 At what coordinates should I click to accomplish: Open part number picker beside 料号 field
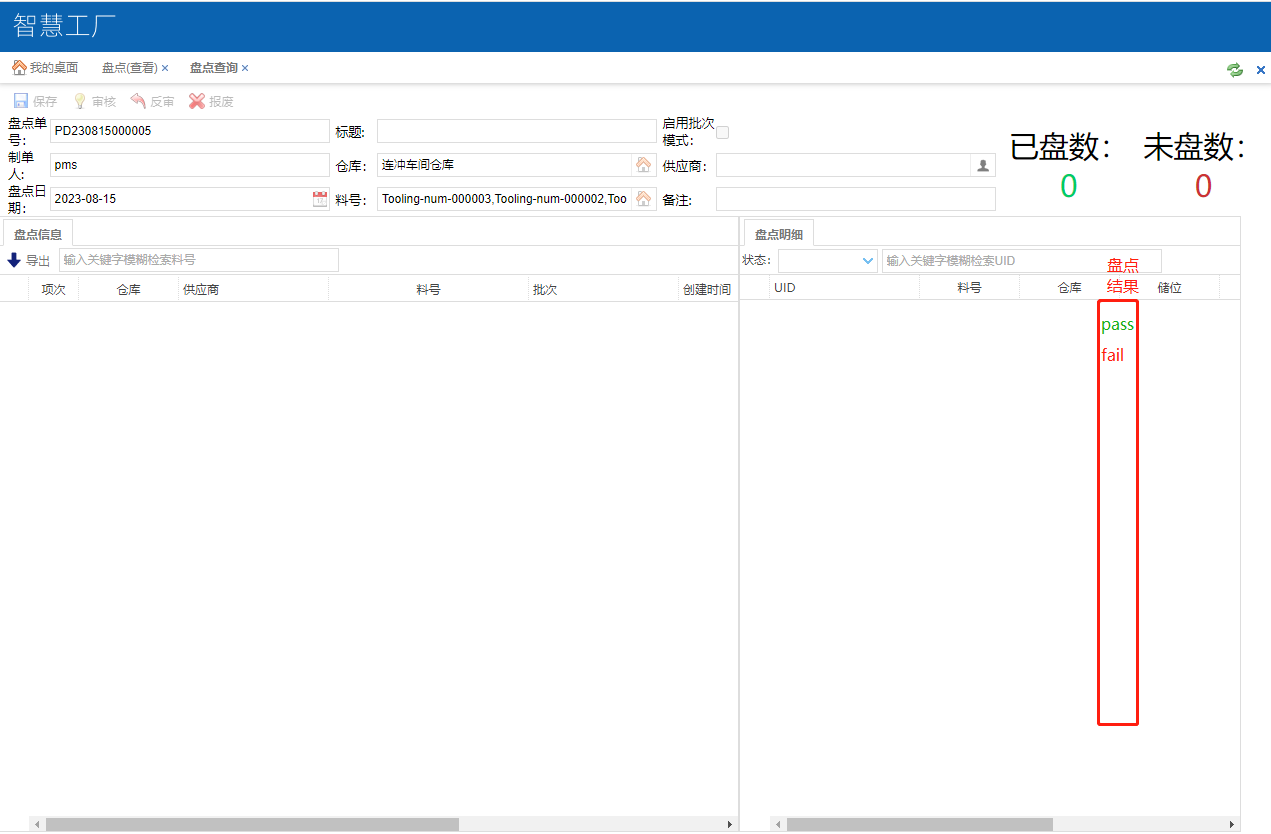click(643, 199)
